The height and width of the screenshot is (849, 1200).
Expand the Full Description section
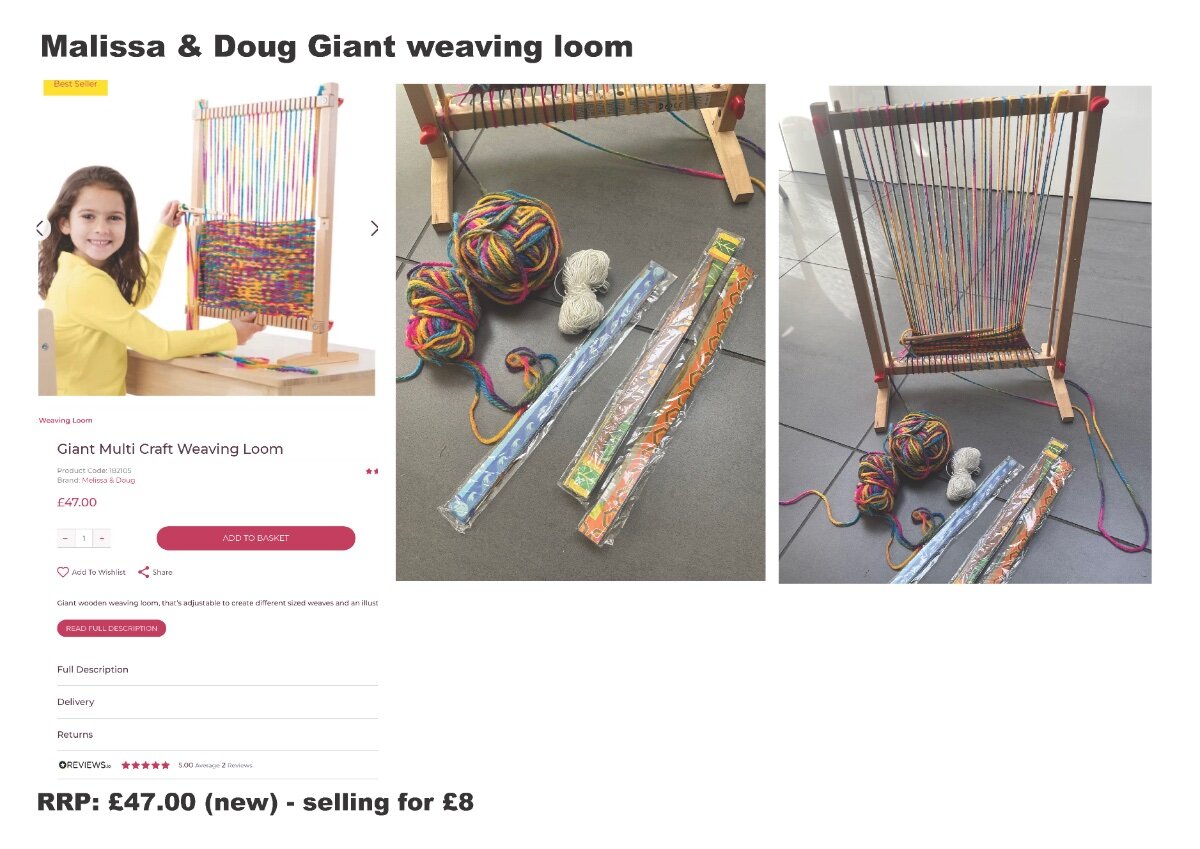217,670
